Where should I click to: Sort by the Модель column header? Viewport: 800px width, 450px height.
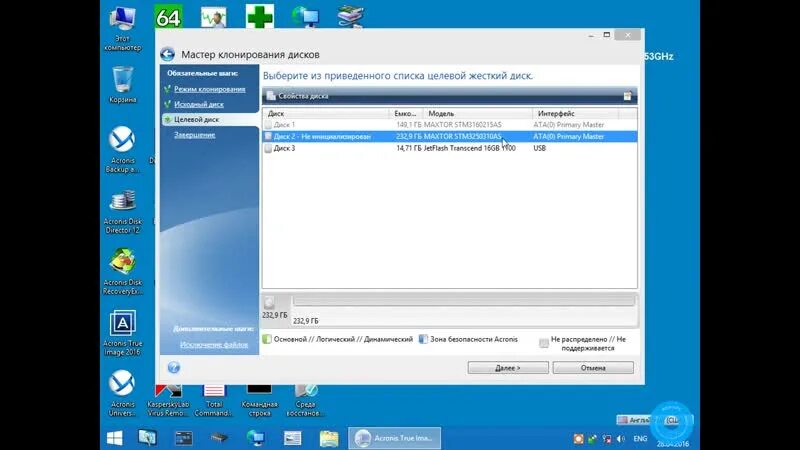click(x=478, y=114)
